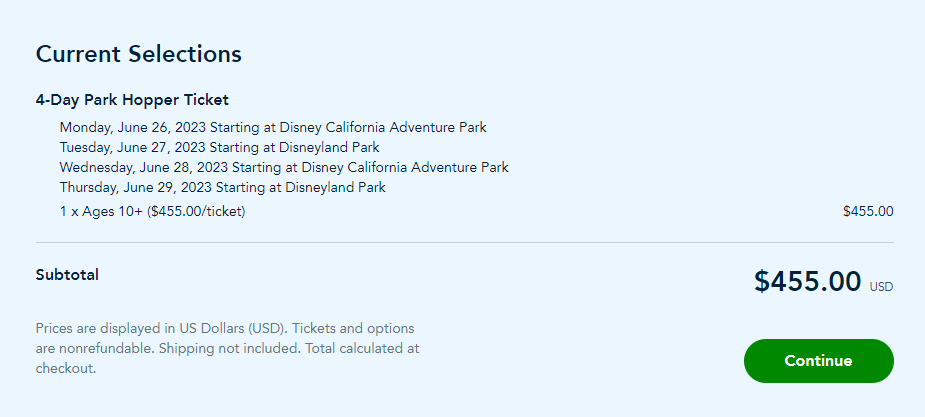Image resolution: width=925 pixels, height=417 pixels.
Task: Click Disney California Adventure Park on Wednesday's line
Action: 405,167
